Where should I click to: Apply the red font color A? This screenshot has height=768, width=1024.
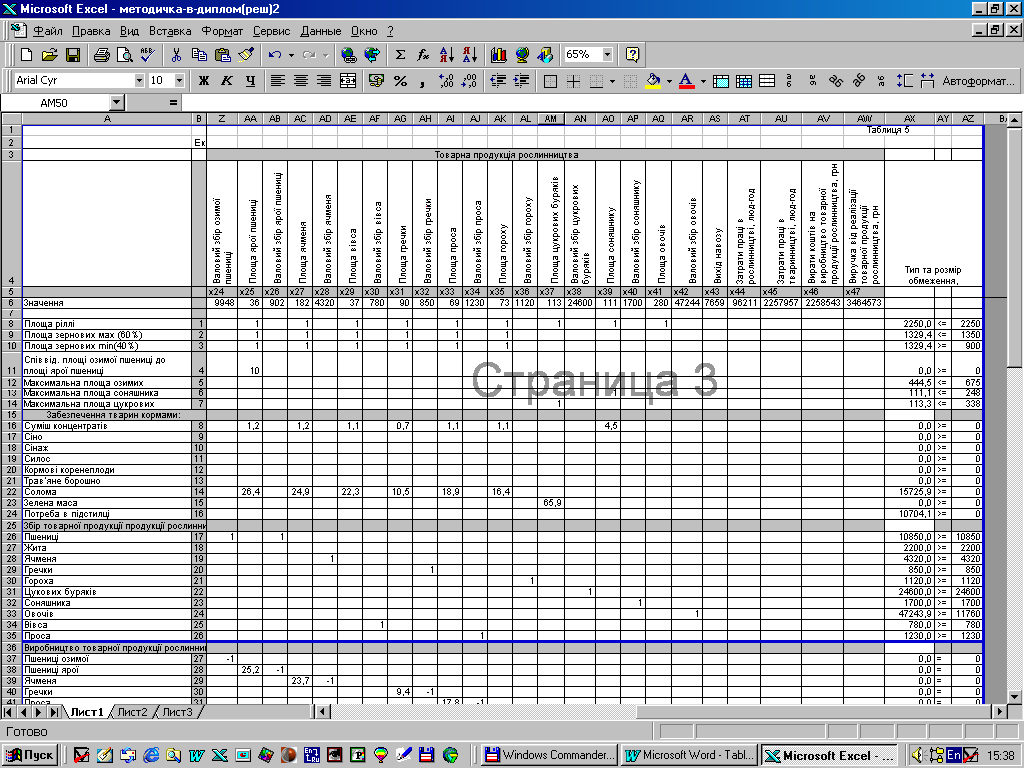686,81
